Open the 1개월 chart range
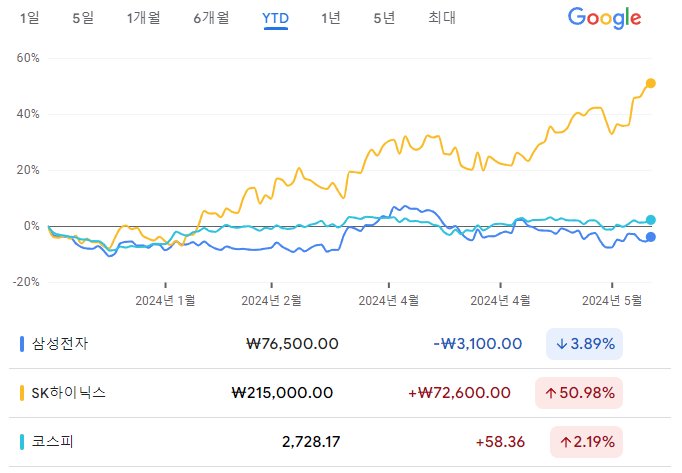682x473 pixels. coord(144,18)
